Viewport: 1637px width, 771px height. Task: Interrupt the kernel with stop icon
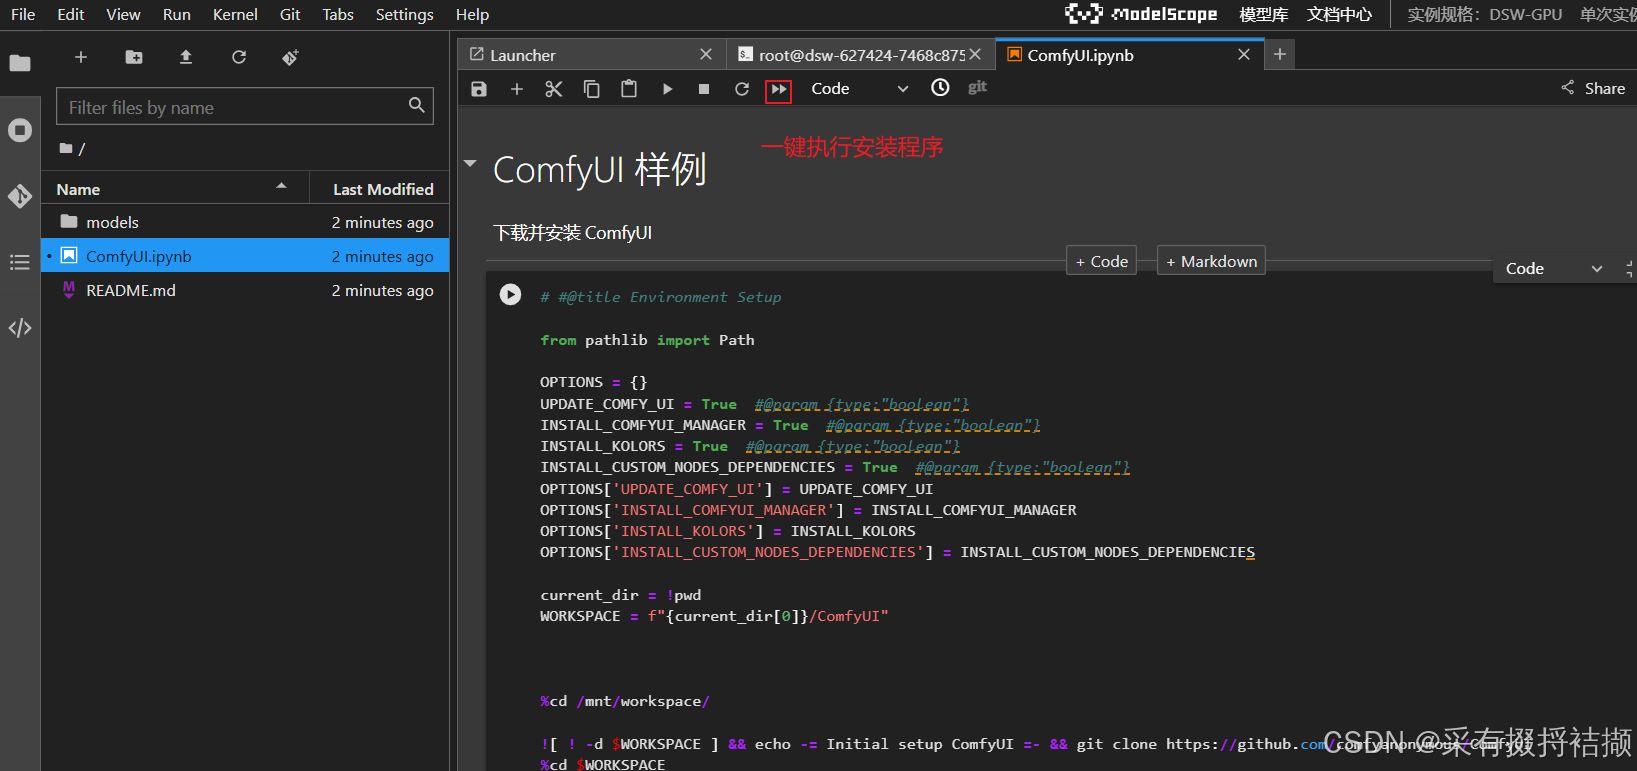click(x=704, y=89)
